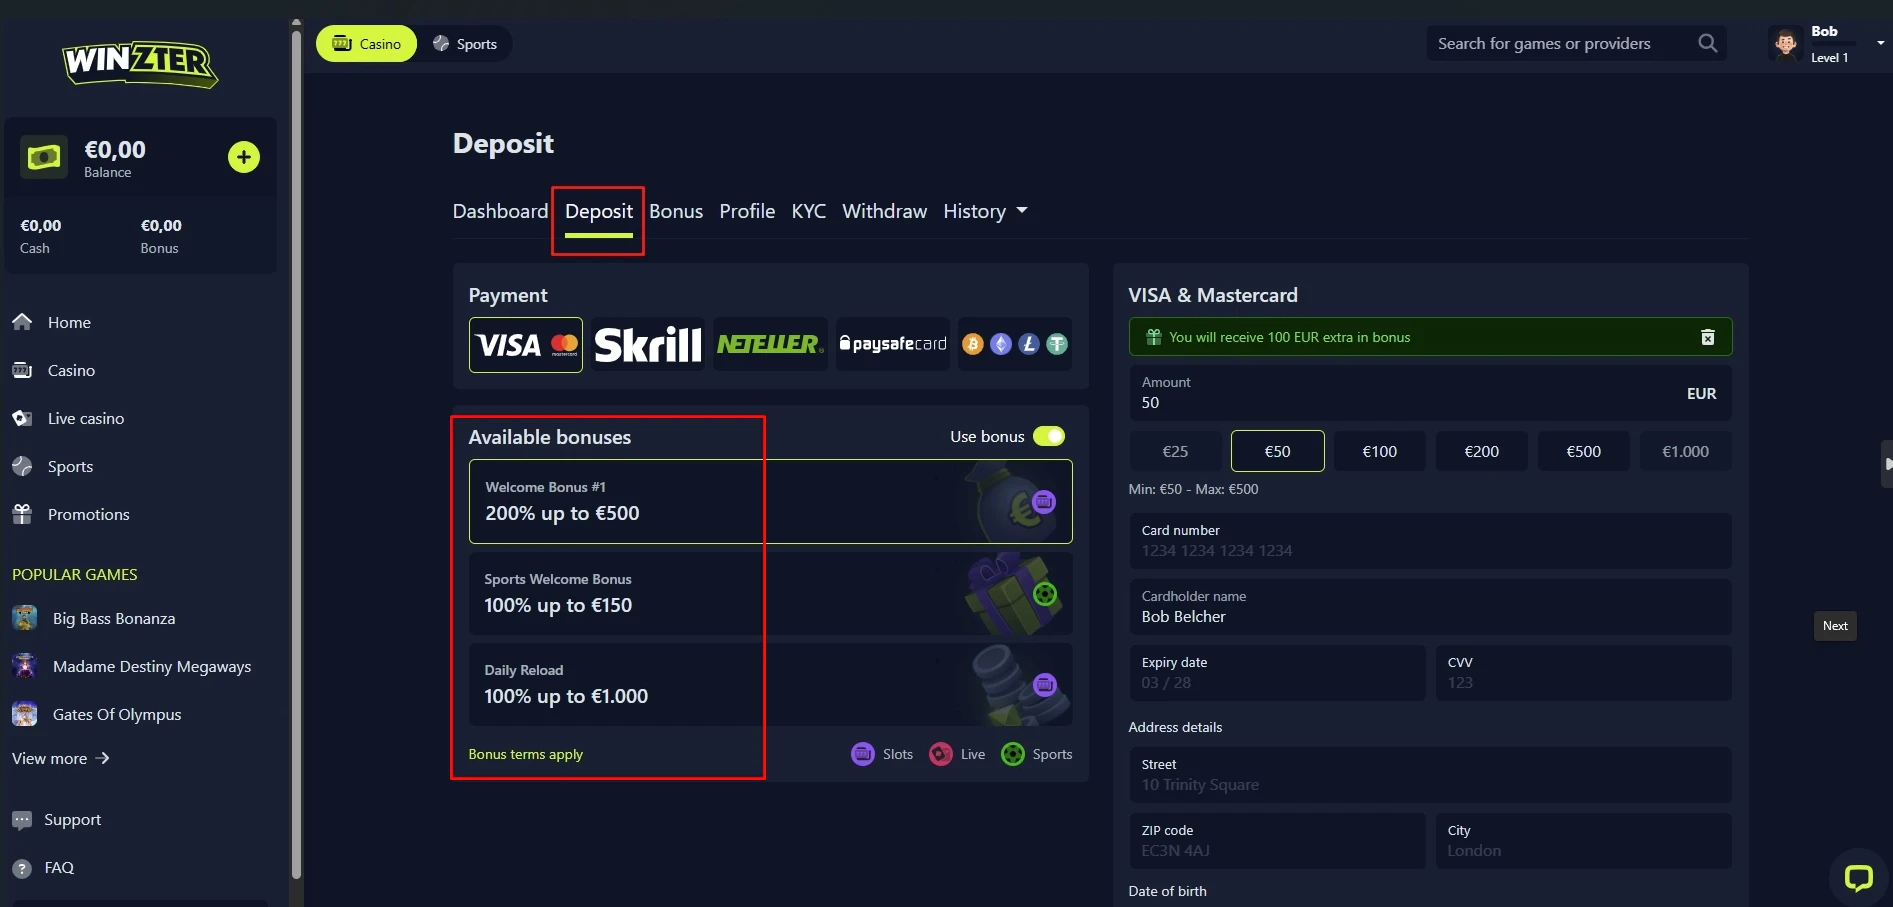
Task: Click the Sports legend icon
Action: coord(1013,754)
